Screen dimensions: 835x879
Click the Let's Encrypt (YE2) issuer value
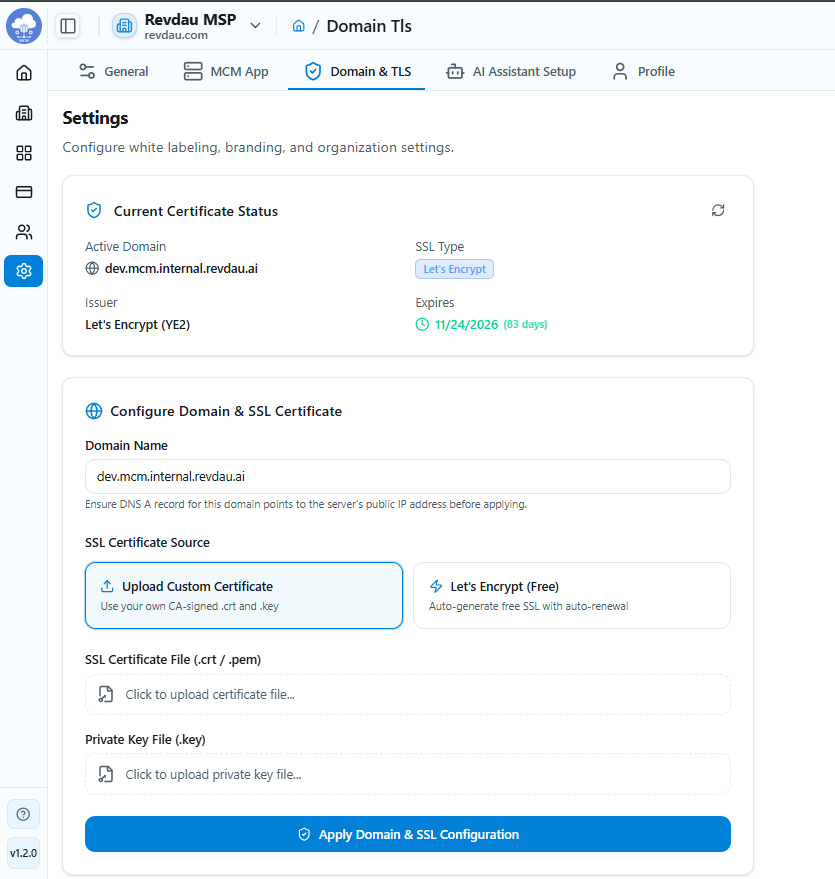coord(137,325)
